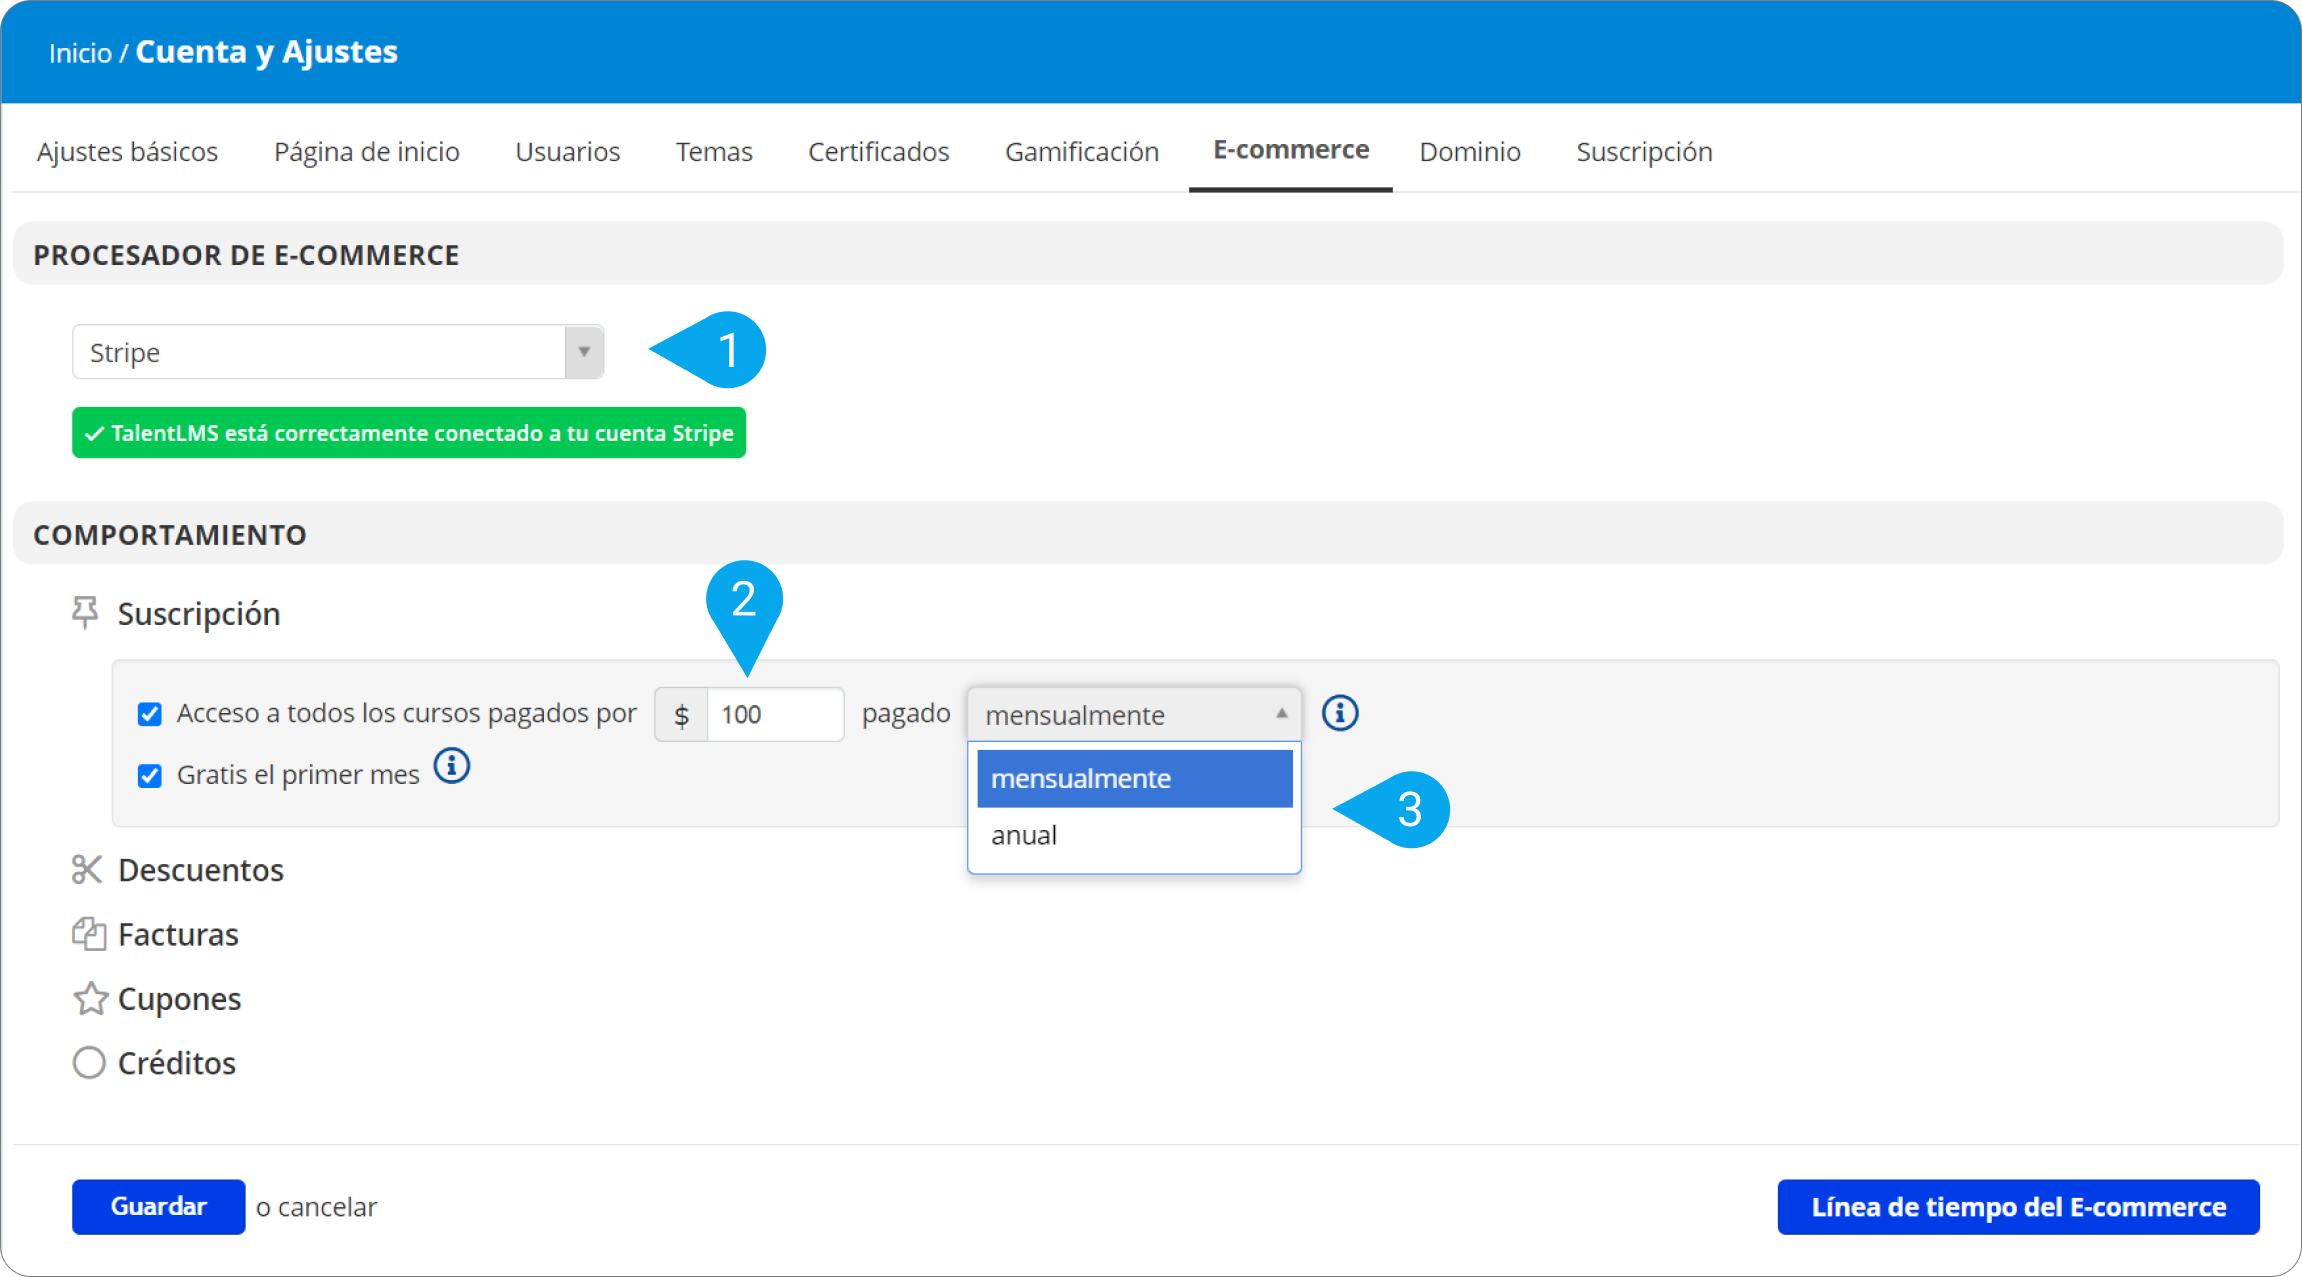Go to the Gamificación tab
Viewport: 2302px width, 1277px height.
tap(1082, 151)
